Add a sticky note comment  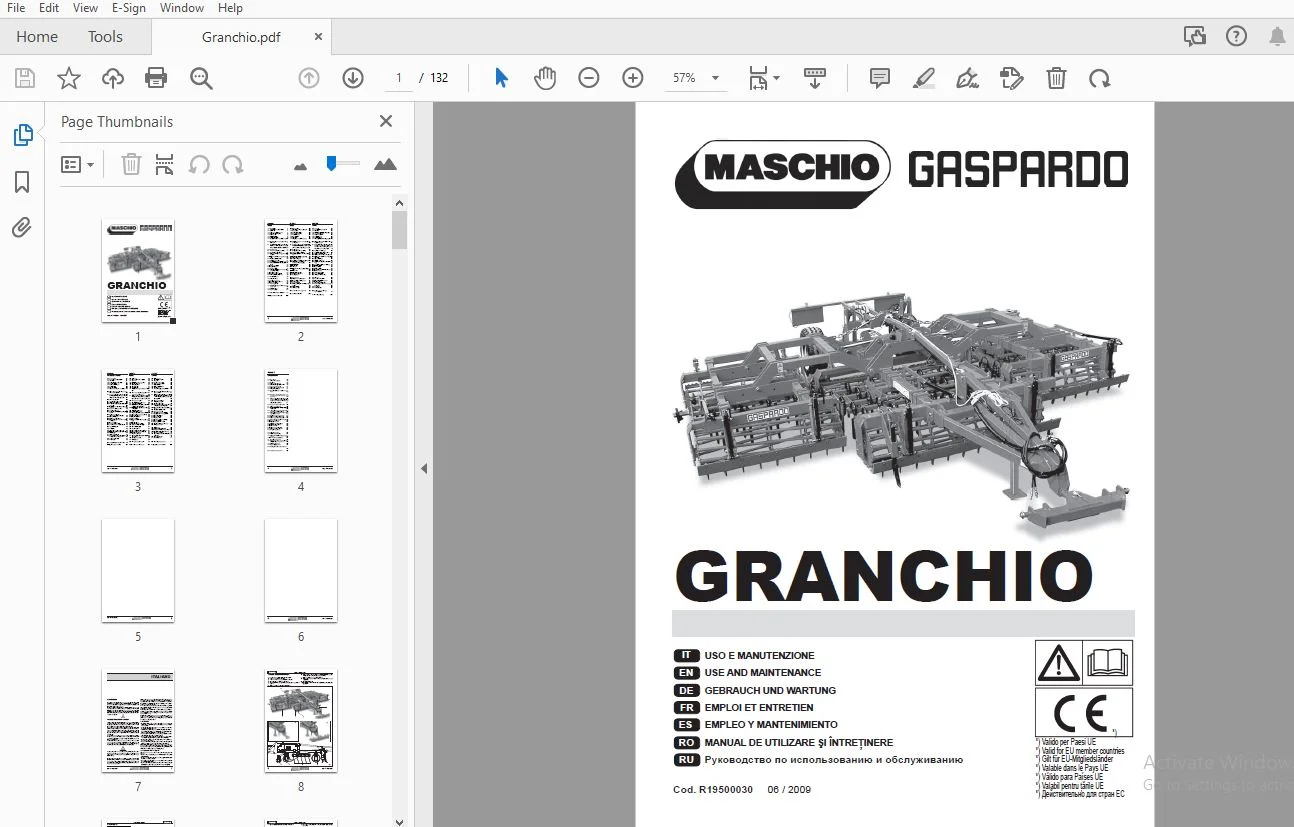tap(880, 78)
